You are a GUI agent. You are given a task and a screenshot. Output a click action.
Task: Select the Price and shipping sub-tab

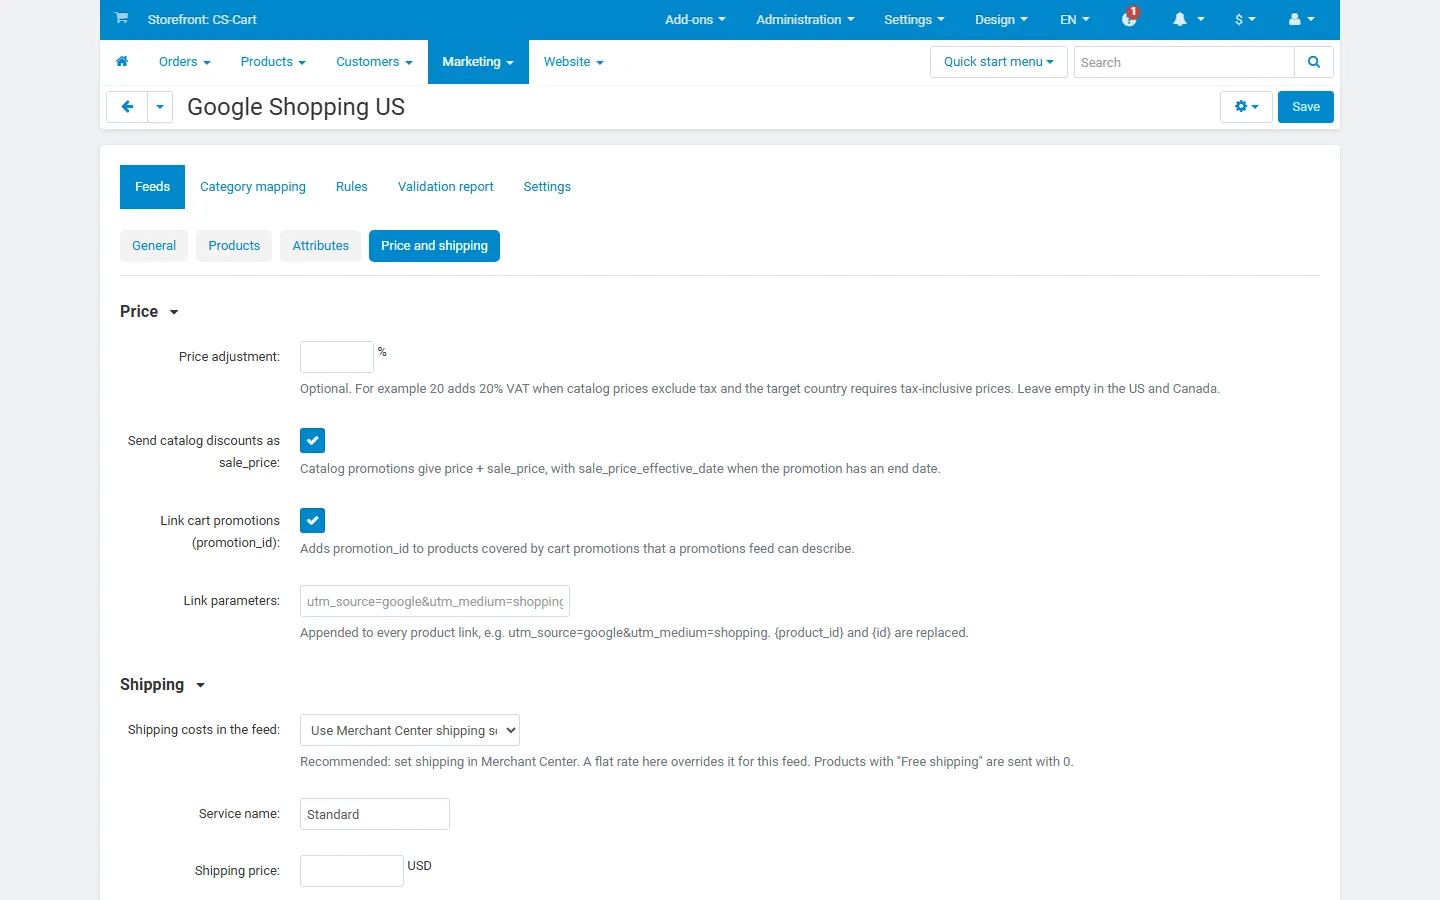[434, 246]
